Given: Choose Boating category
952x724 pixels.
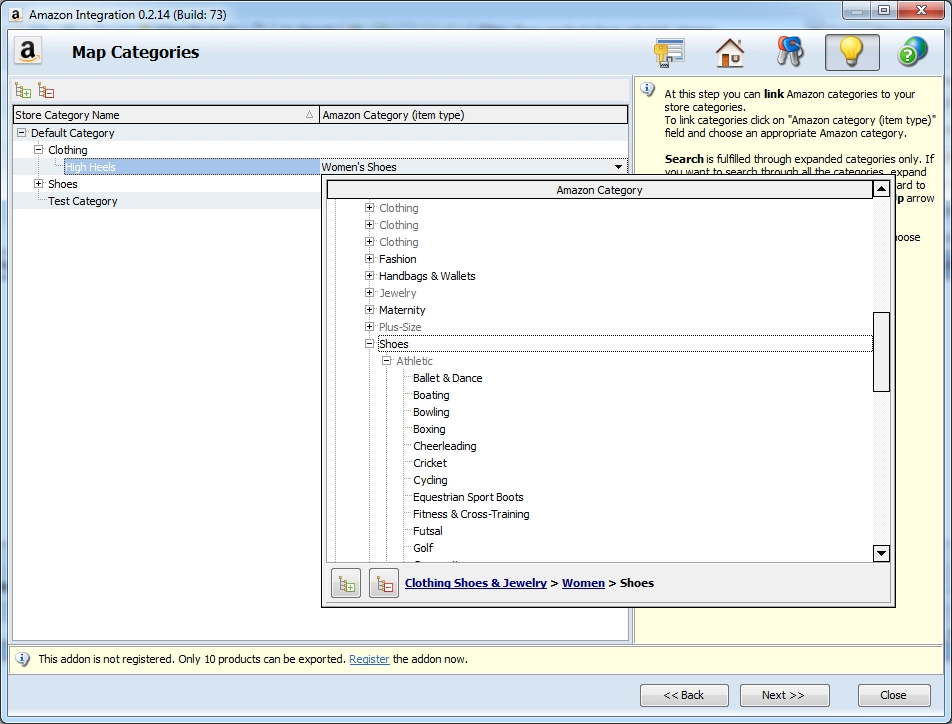Looking at the screenshot, I should click(x=431, y=395).
